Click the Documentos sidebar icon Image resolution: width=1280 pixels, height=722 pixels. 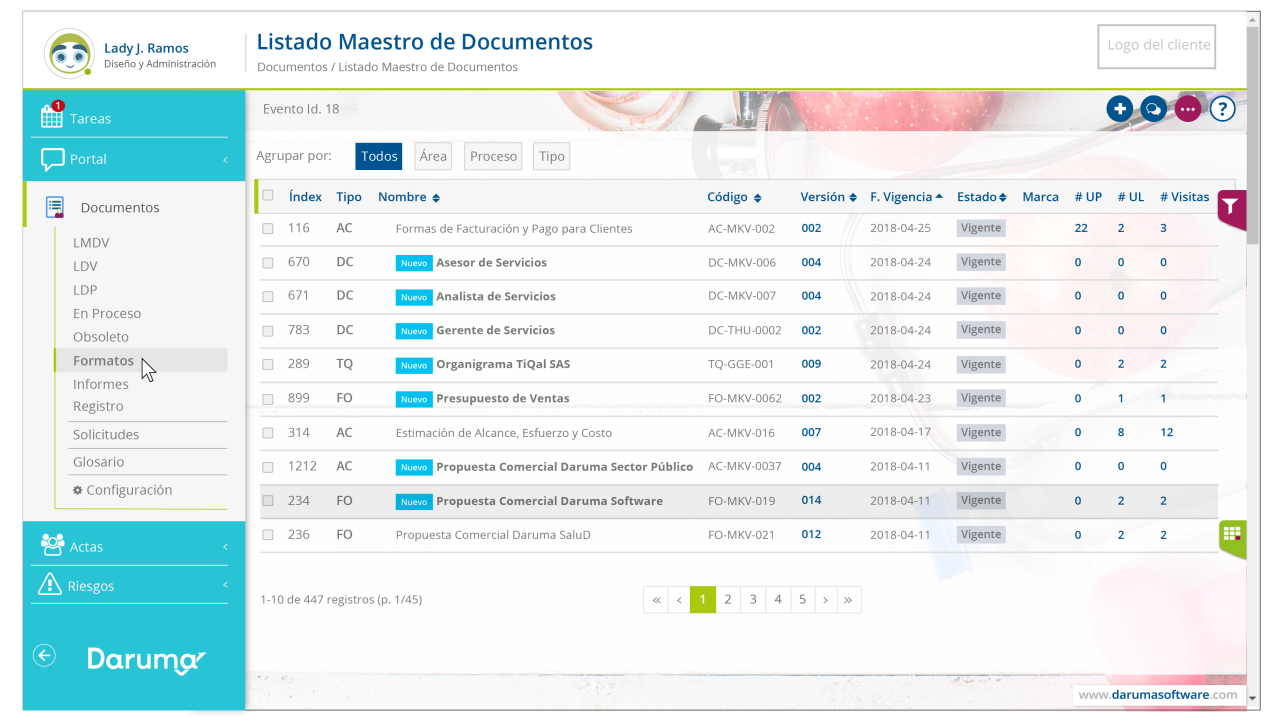(55, 207)
